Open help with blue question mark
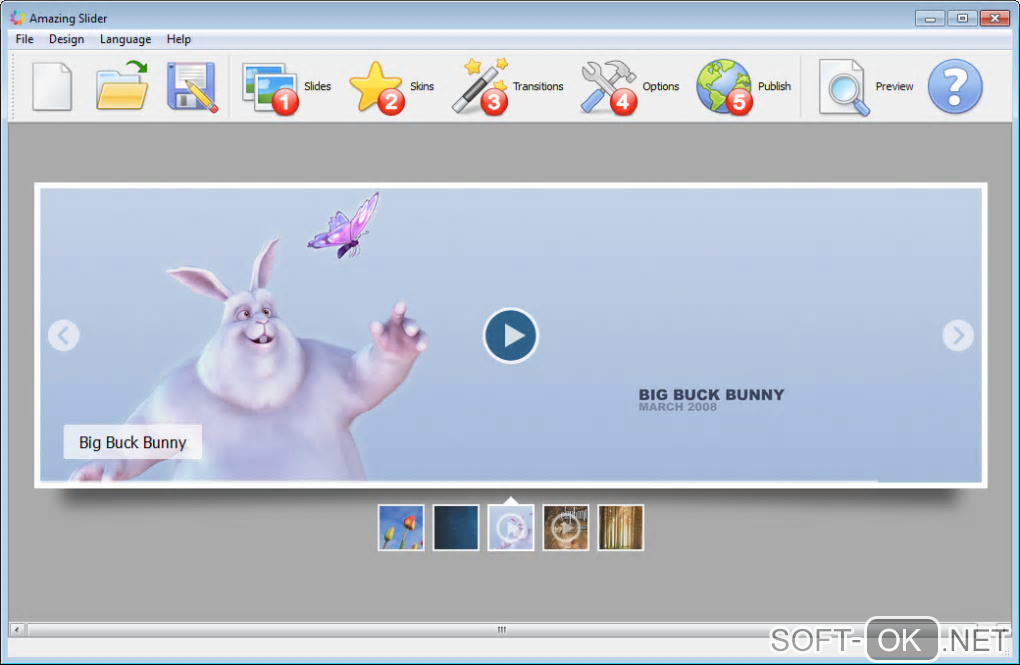The height and width of the screenshot is (665, 1020). (954, 87)
